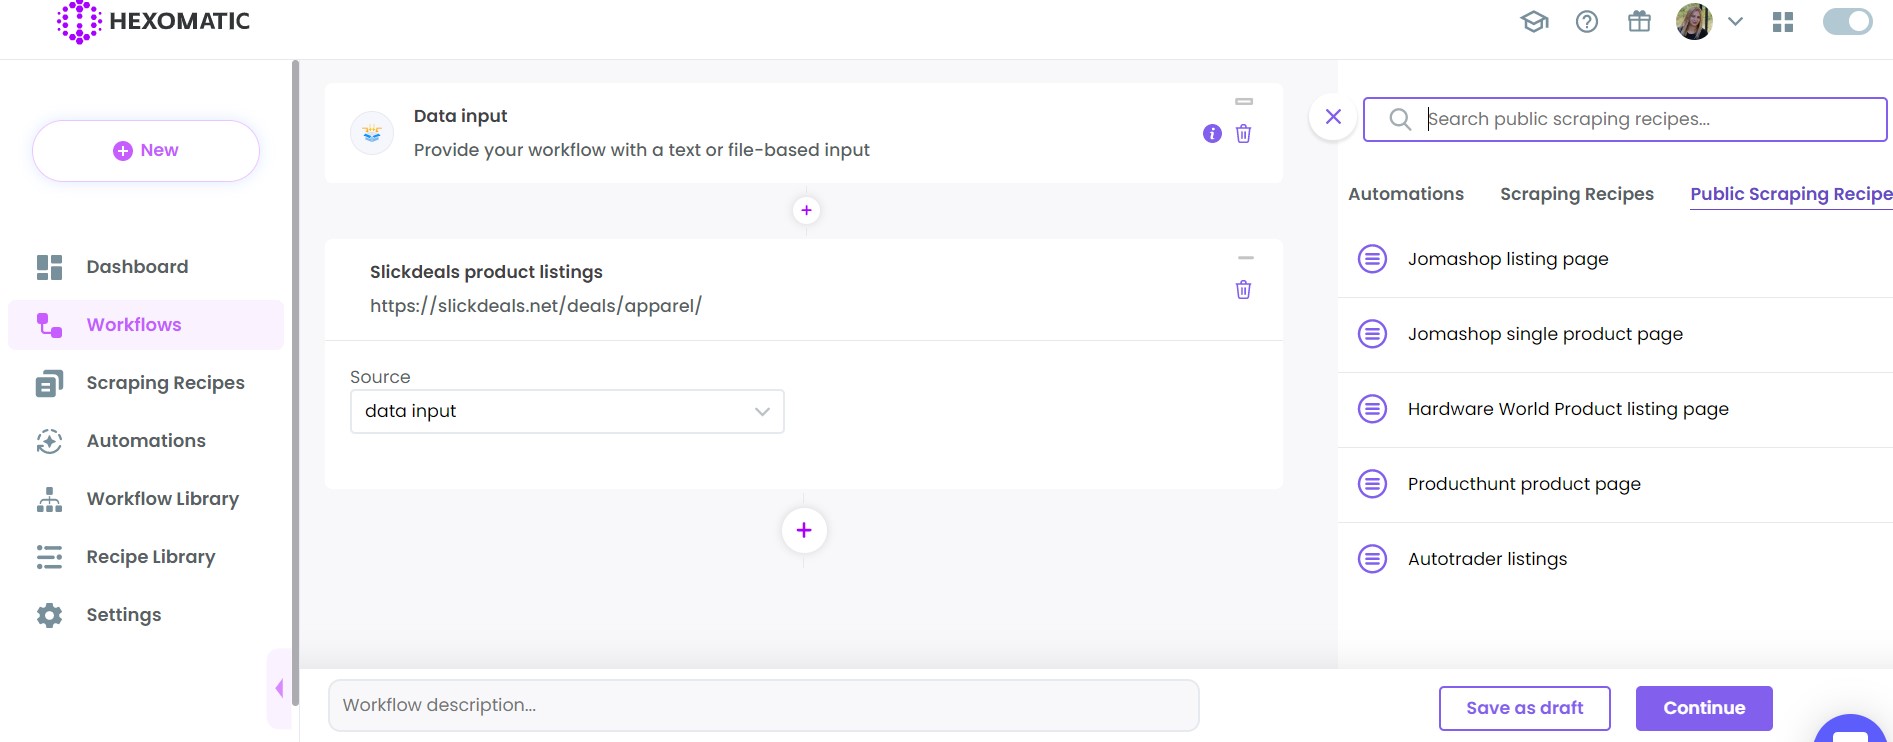Switch to the Scraping Recipes tab

(1576, 194)
